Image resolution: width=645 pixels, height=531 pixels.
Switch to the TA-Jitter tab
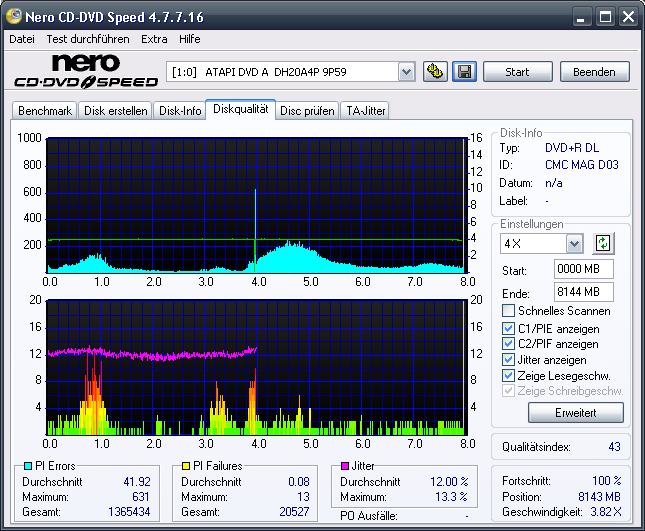pos(365,111)
